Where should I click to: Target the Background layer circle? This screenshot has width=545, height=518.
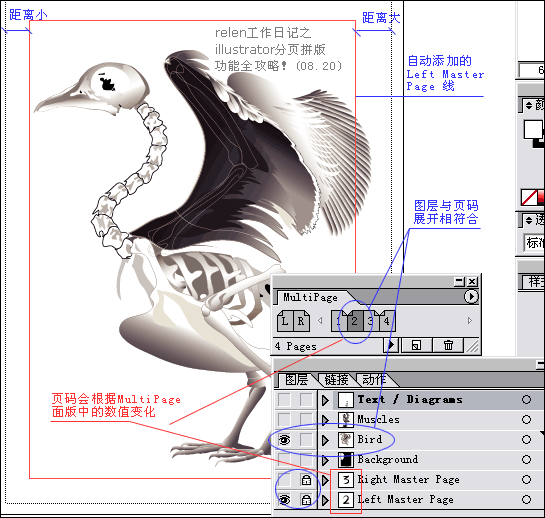click(x=526, y=460)
